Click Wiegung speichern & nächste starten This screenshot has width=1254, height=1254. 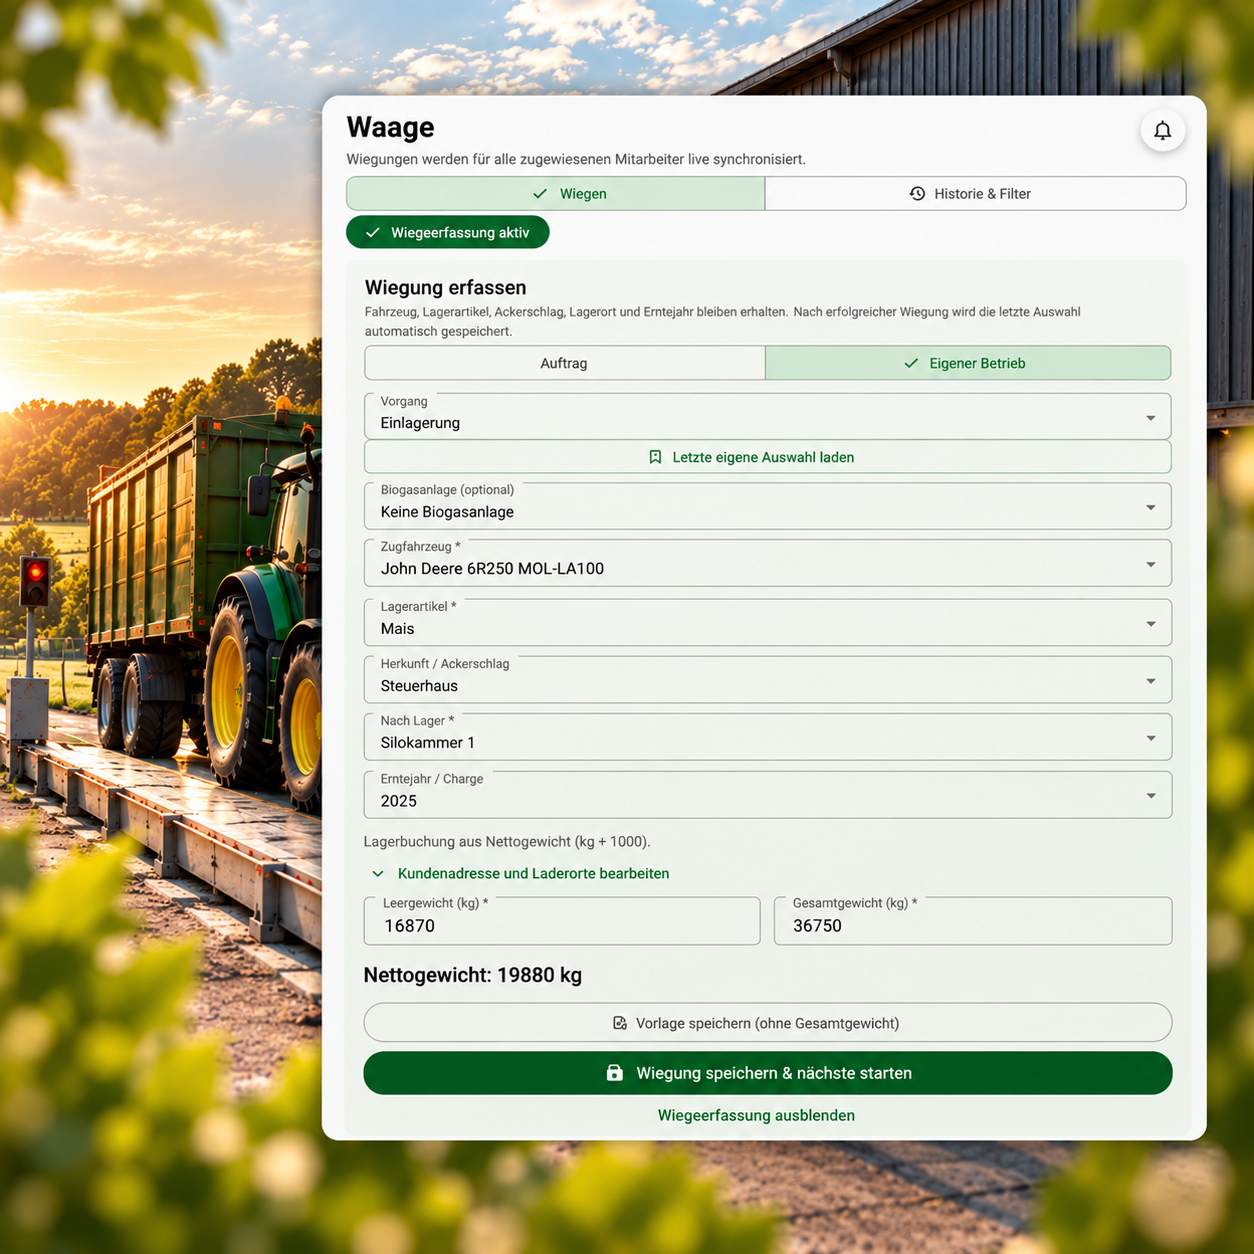[x=768, y=1073]
